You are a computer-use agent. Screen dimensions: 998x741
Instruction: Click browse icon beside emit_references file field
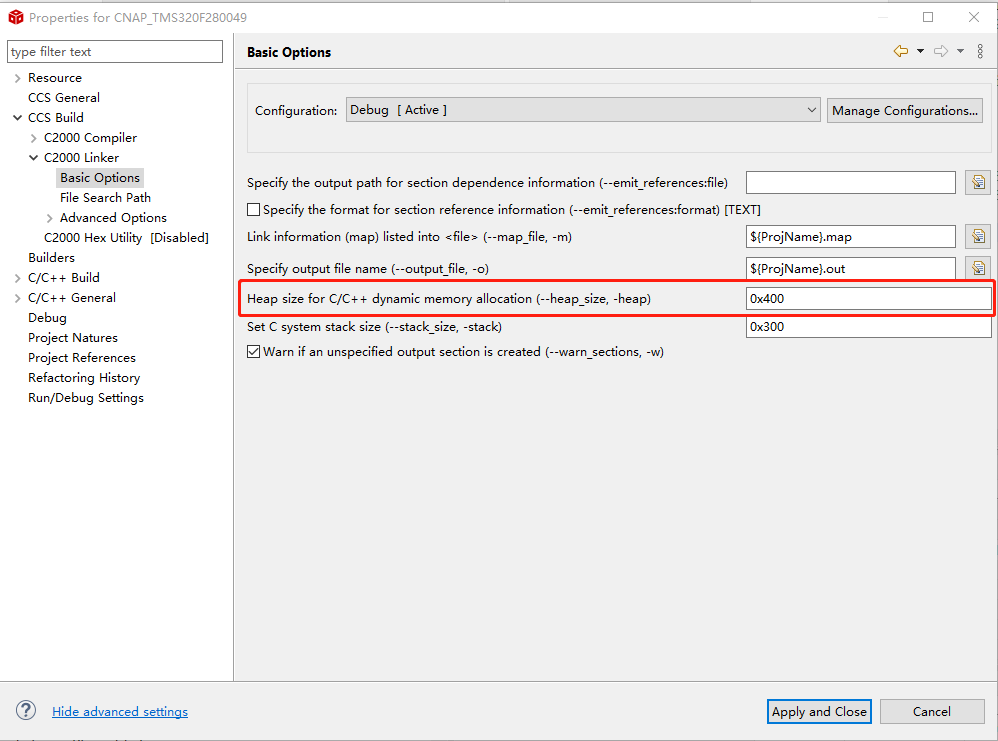pyautogui.click(x=977, y=182)
